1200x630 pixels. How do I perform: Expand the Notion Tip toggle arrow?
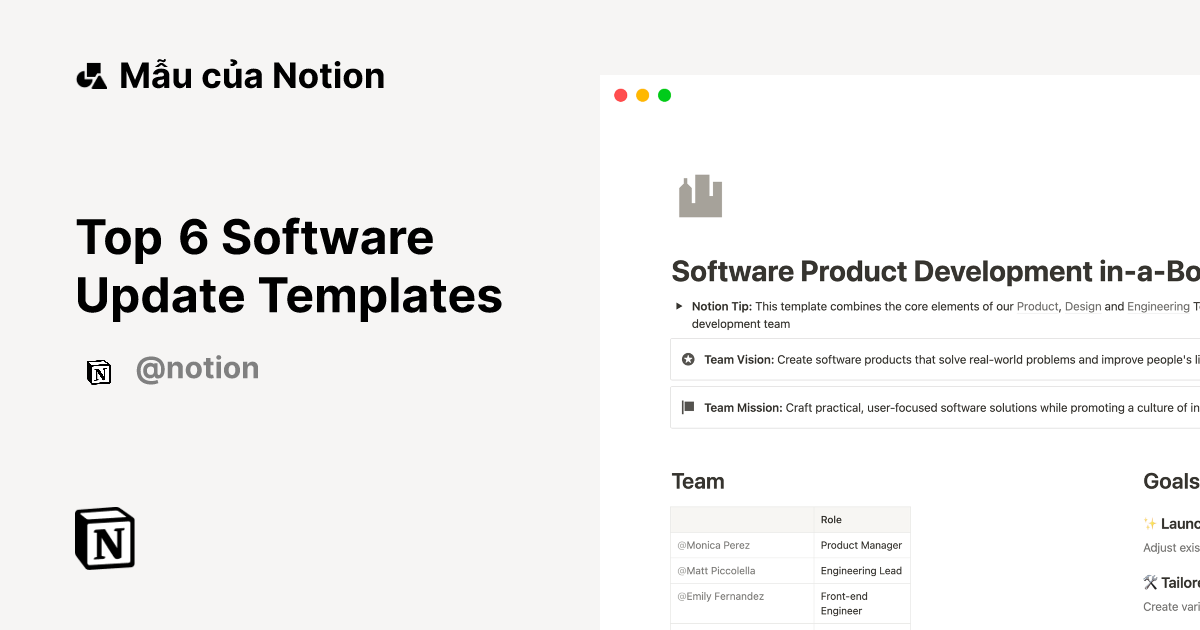[679, 306]
